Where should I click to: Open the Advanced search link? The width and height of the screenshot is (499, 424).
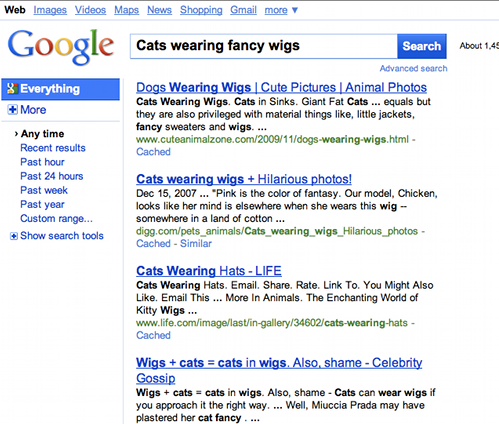(413, 68)
